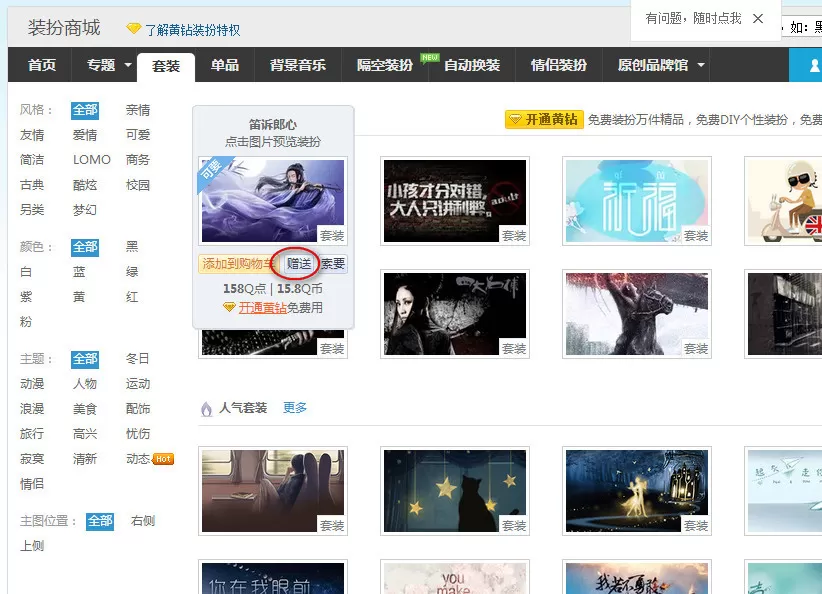Open the 祈福 blue suit thumbnail
822x594 pixels.
(x=636, y=201)
